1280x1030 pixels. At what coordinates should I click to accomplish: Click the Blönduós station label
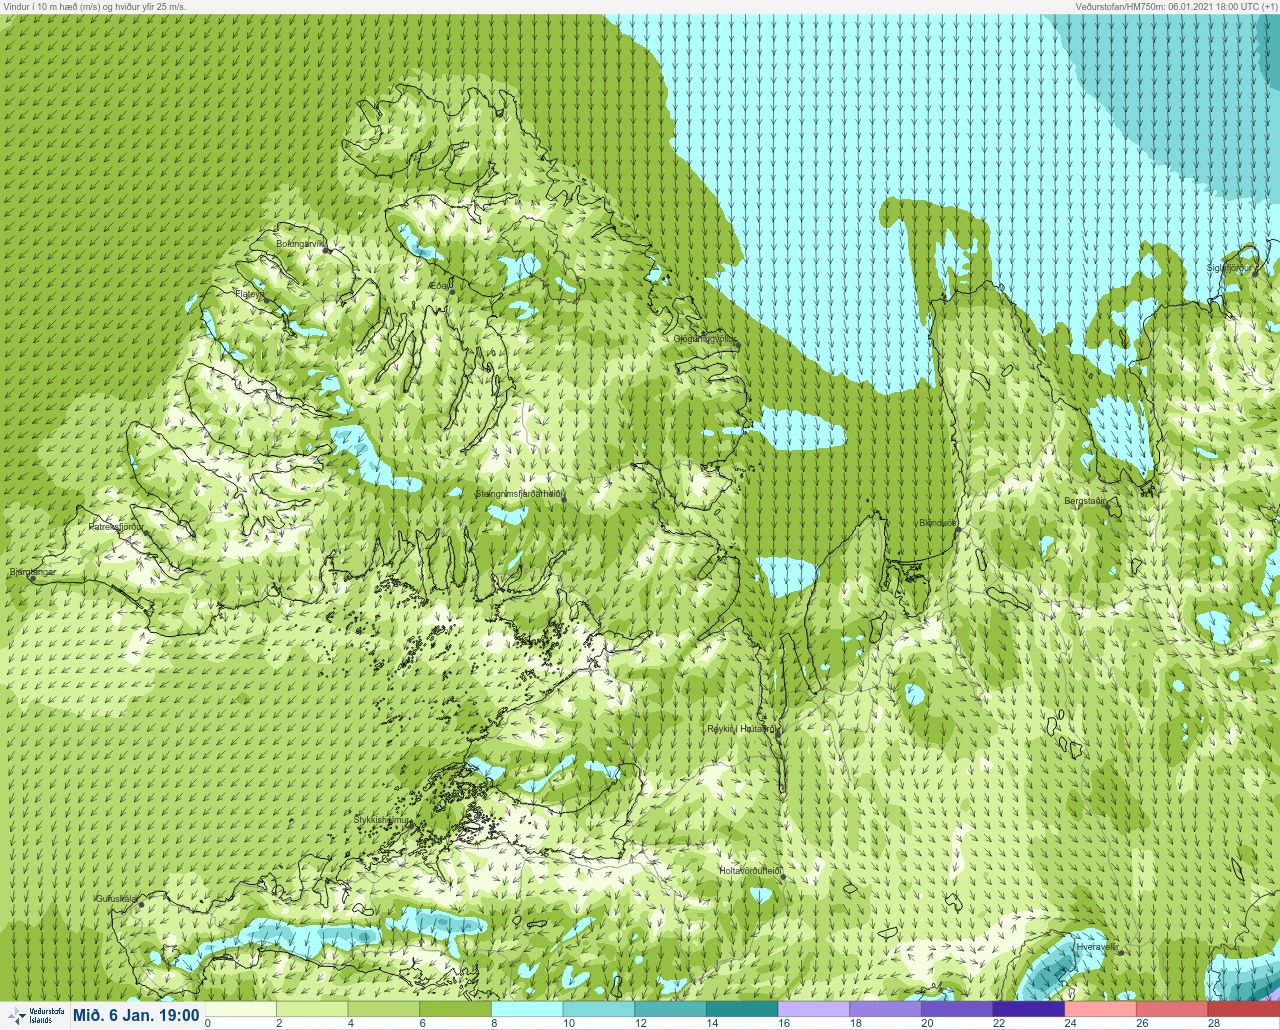pos(938,523)
